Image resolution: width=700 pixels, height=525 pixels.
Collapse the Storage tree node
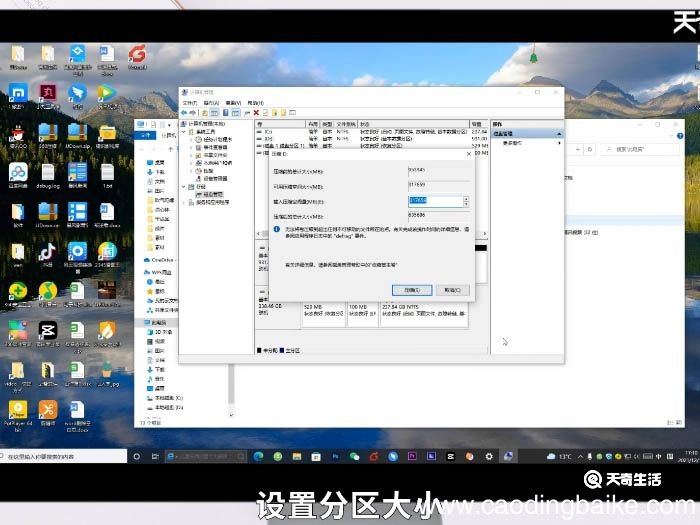[184, 187]
